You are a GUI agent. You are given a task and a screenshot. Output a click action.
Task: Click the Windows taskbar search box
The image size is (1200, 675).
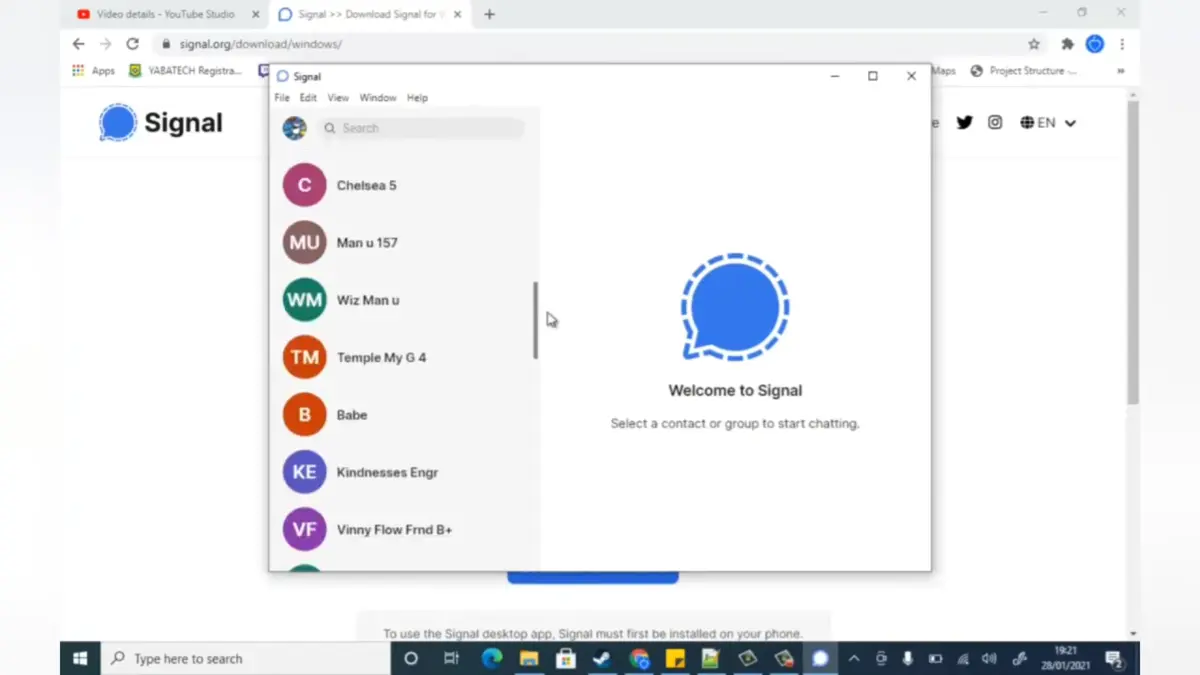[246, 658]
